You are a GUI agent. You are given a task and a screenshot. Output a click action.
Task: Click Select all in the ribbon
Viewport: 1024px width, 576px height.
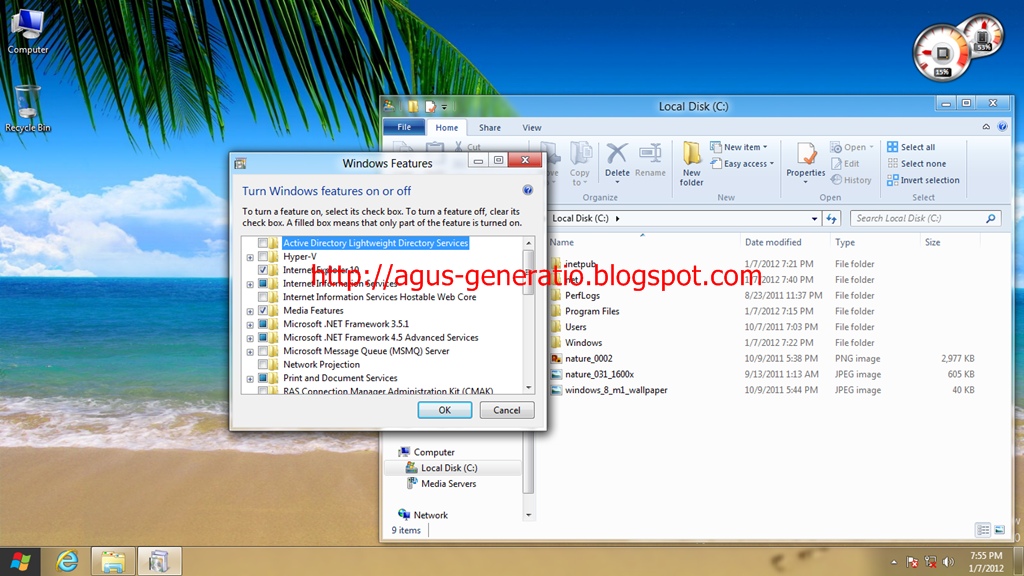click(911, 147)
